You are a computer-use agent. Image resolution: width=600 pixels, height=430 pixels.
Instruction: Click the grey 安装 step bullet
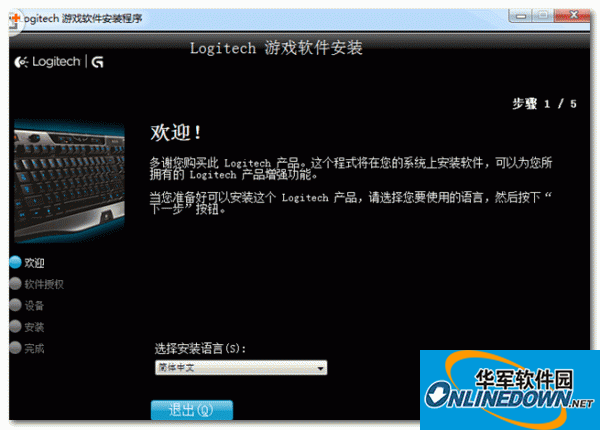[14, 327]
